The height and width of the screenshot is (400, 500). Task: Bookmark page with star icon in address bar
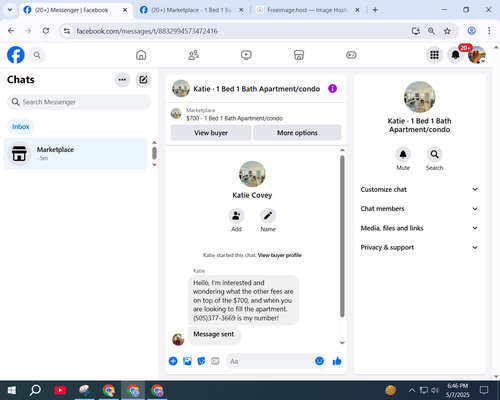(447, 31)
